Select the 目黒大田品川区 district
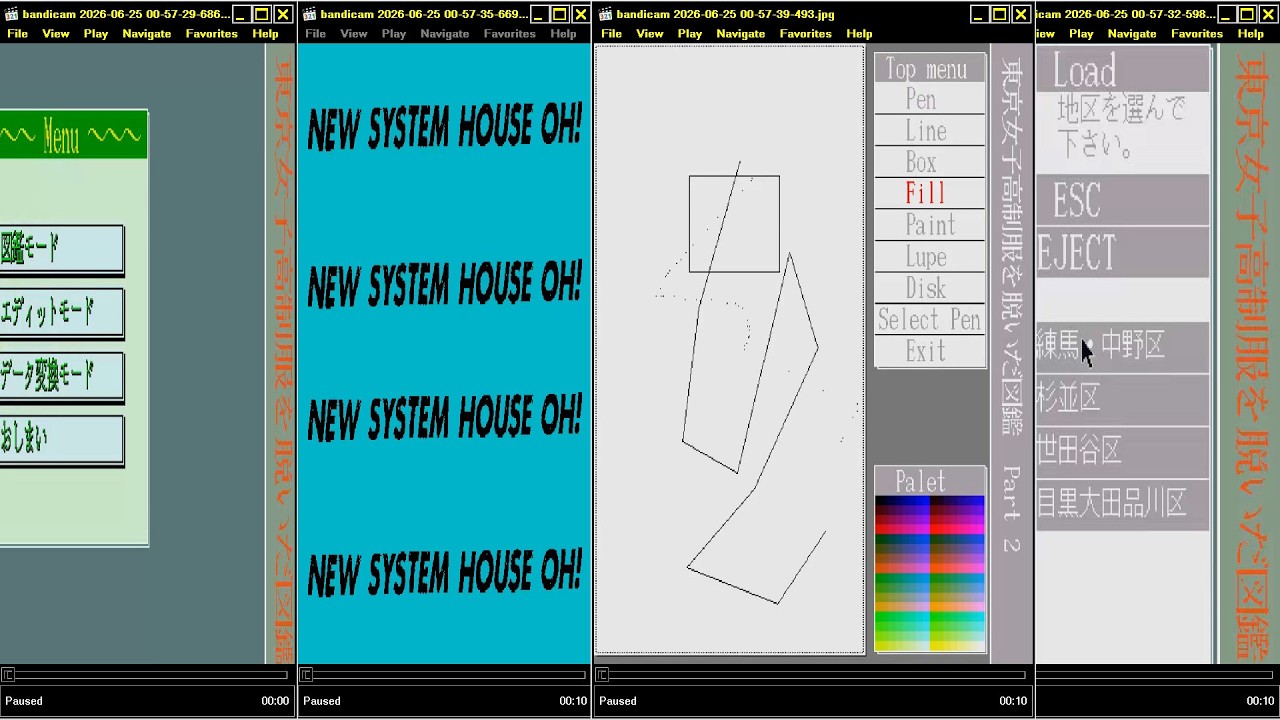Viewport: 1280px width, 720px height. click(x=1122, y=504)
